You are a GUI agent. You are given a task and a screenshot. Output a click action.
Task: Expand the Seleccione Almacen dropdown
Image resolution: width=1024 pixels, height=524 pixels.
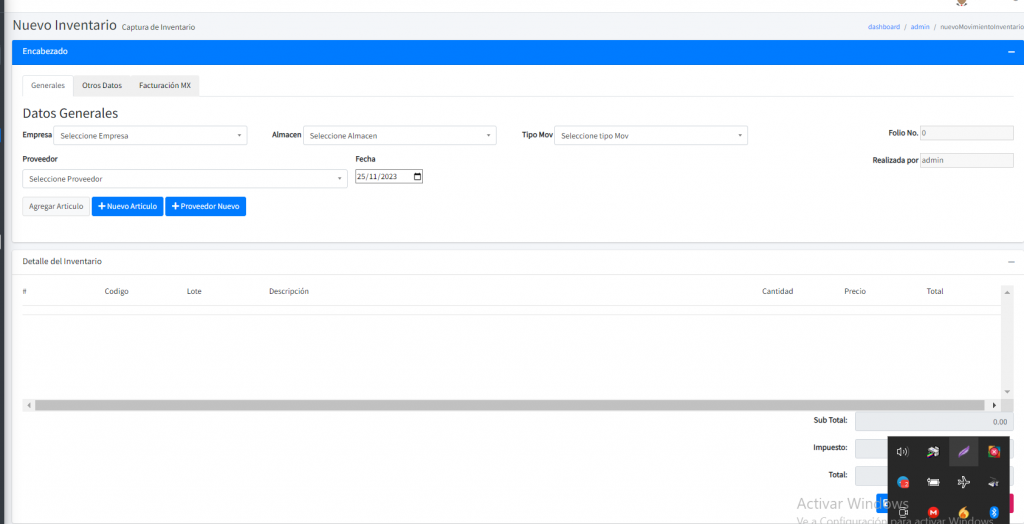pos(400,136)
